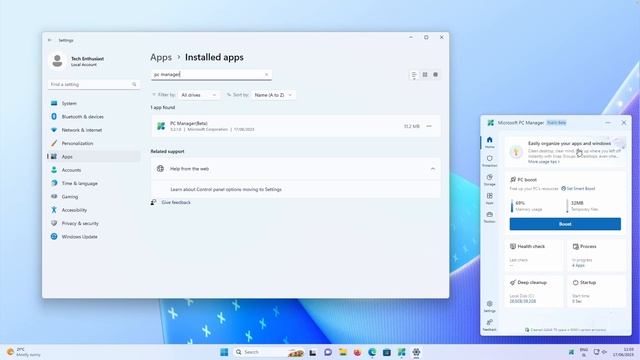Open the Process card
Image resolution: width=640 pixels, height=360 pixels.
pyautogui.click(x=596, y=256)
